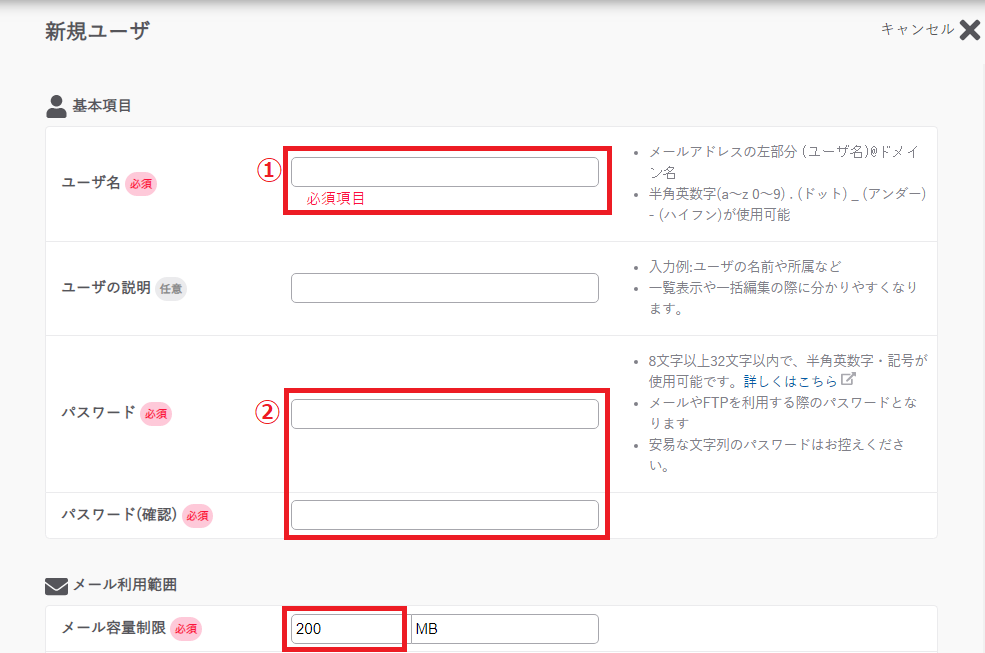Image resolution: width=985 pixels, height=653 pixels.
Task: Click the ユーザ名 input field
Action: (445, 172)
